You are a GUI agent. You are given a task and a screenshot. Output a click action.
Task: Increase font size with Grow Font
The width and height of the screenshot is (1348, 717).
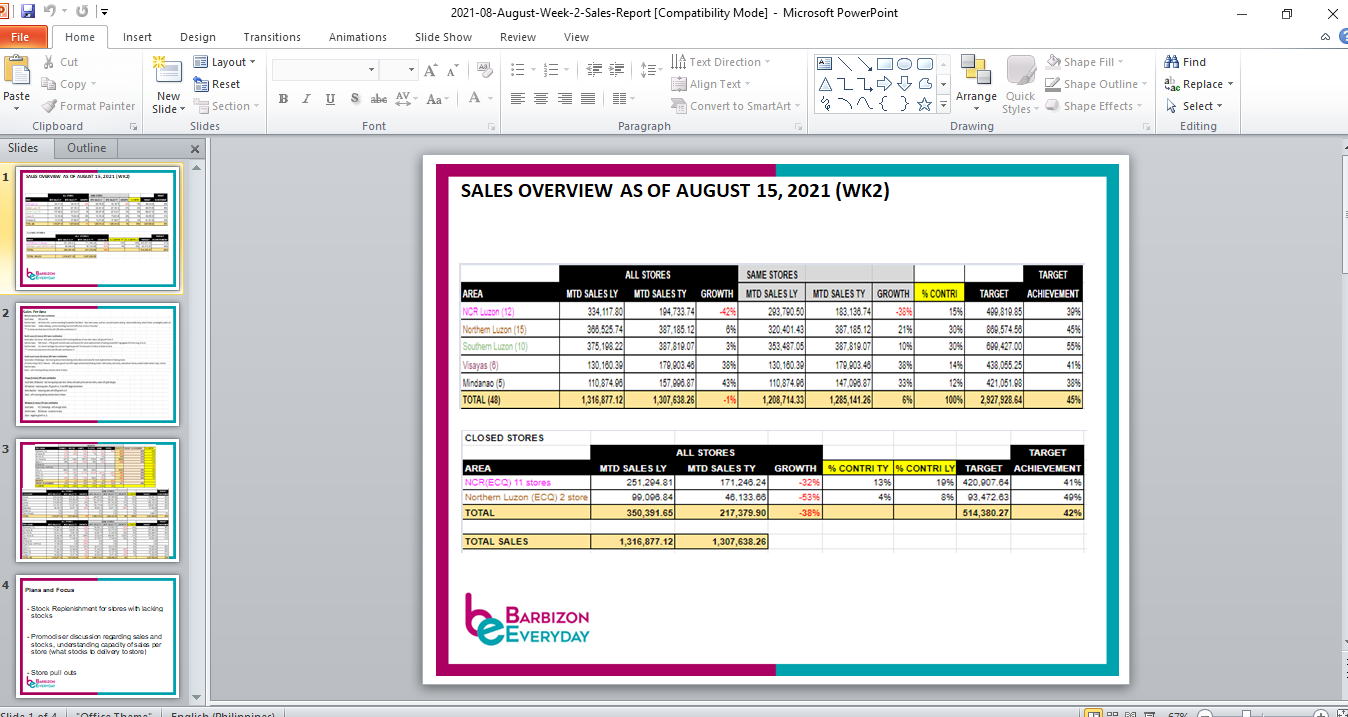click(431, 70)
